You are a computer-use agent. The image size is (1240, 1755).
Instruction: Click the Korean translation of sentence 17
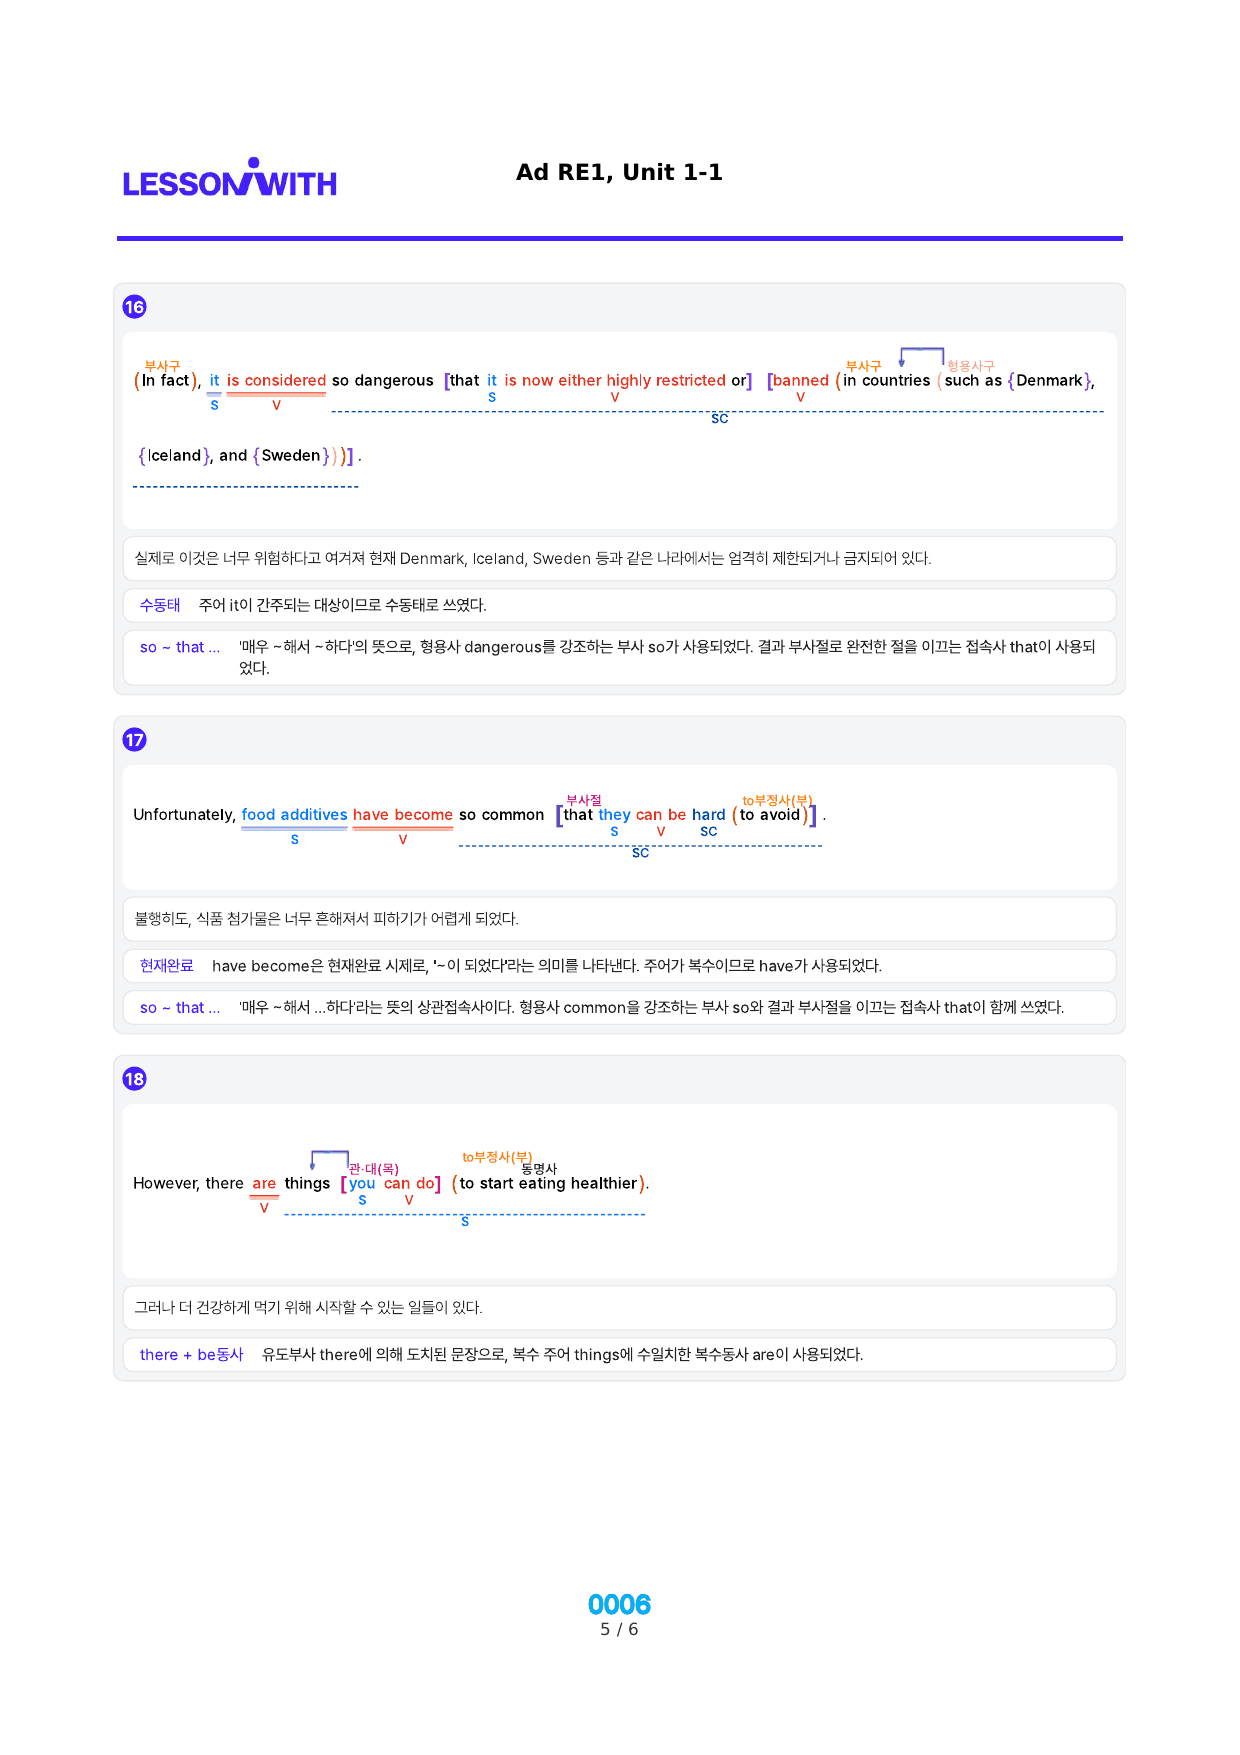click(x=326, y=919)
